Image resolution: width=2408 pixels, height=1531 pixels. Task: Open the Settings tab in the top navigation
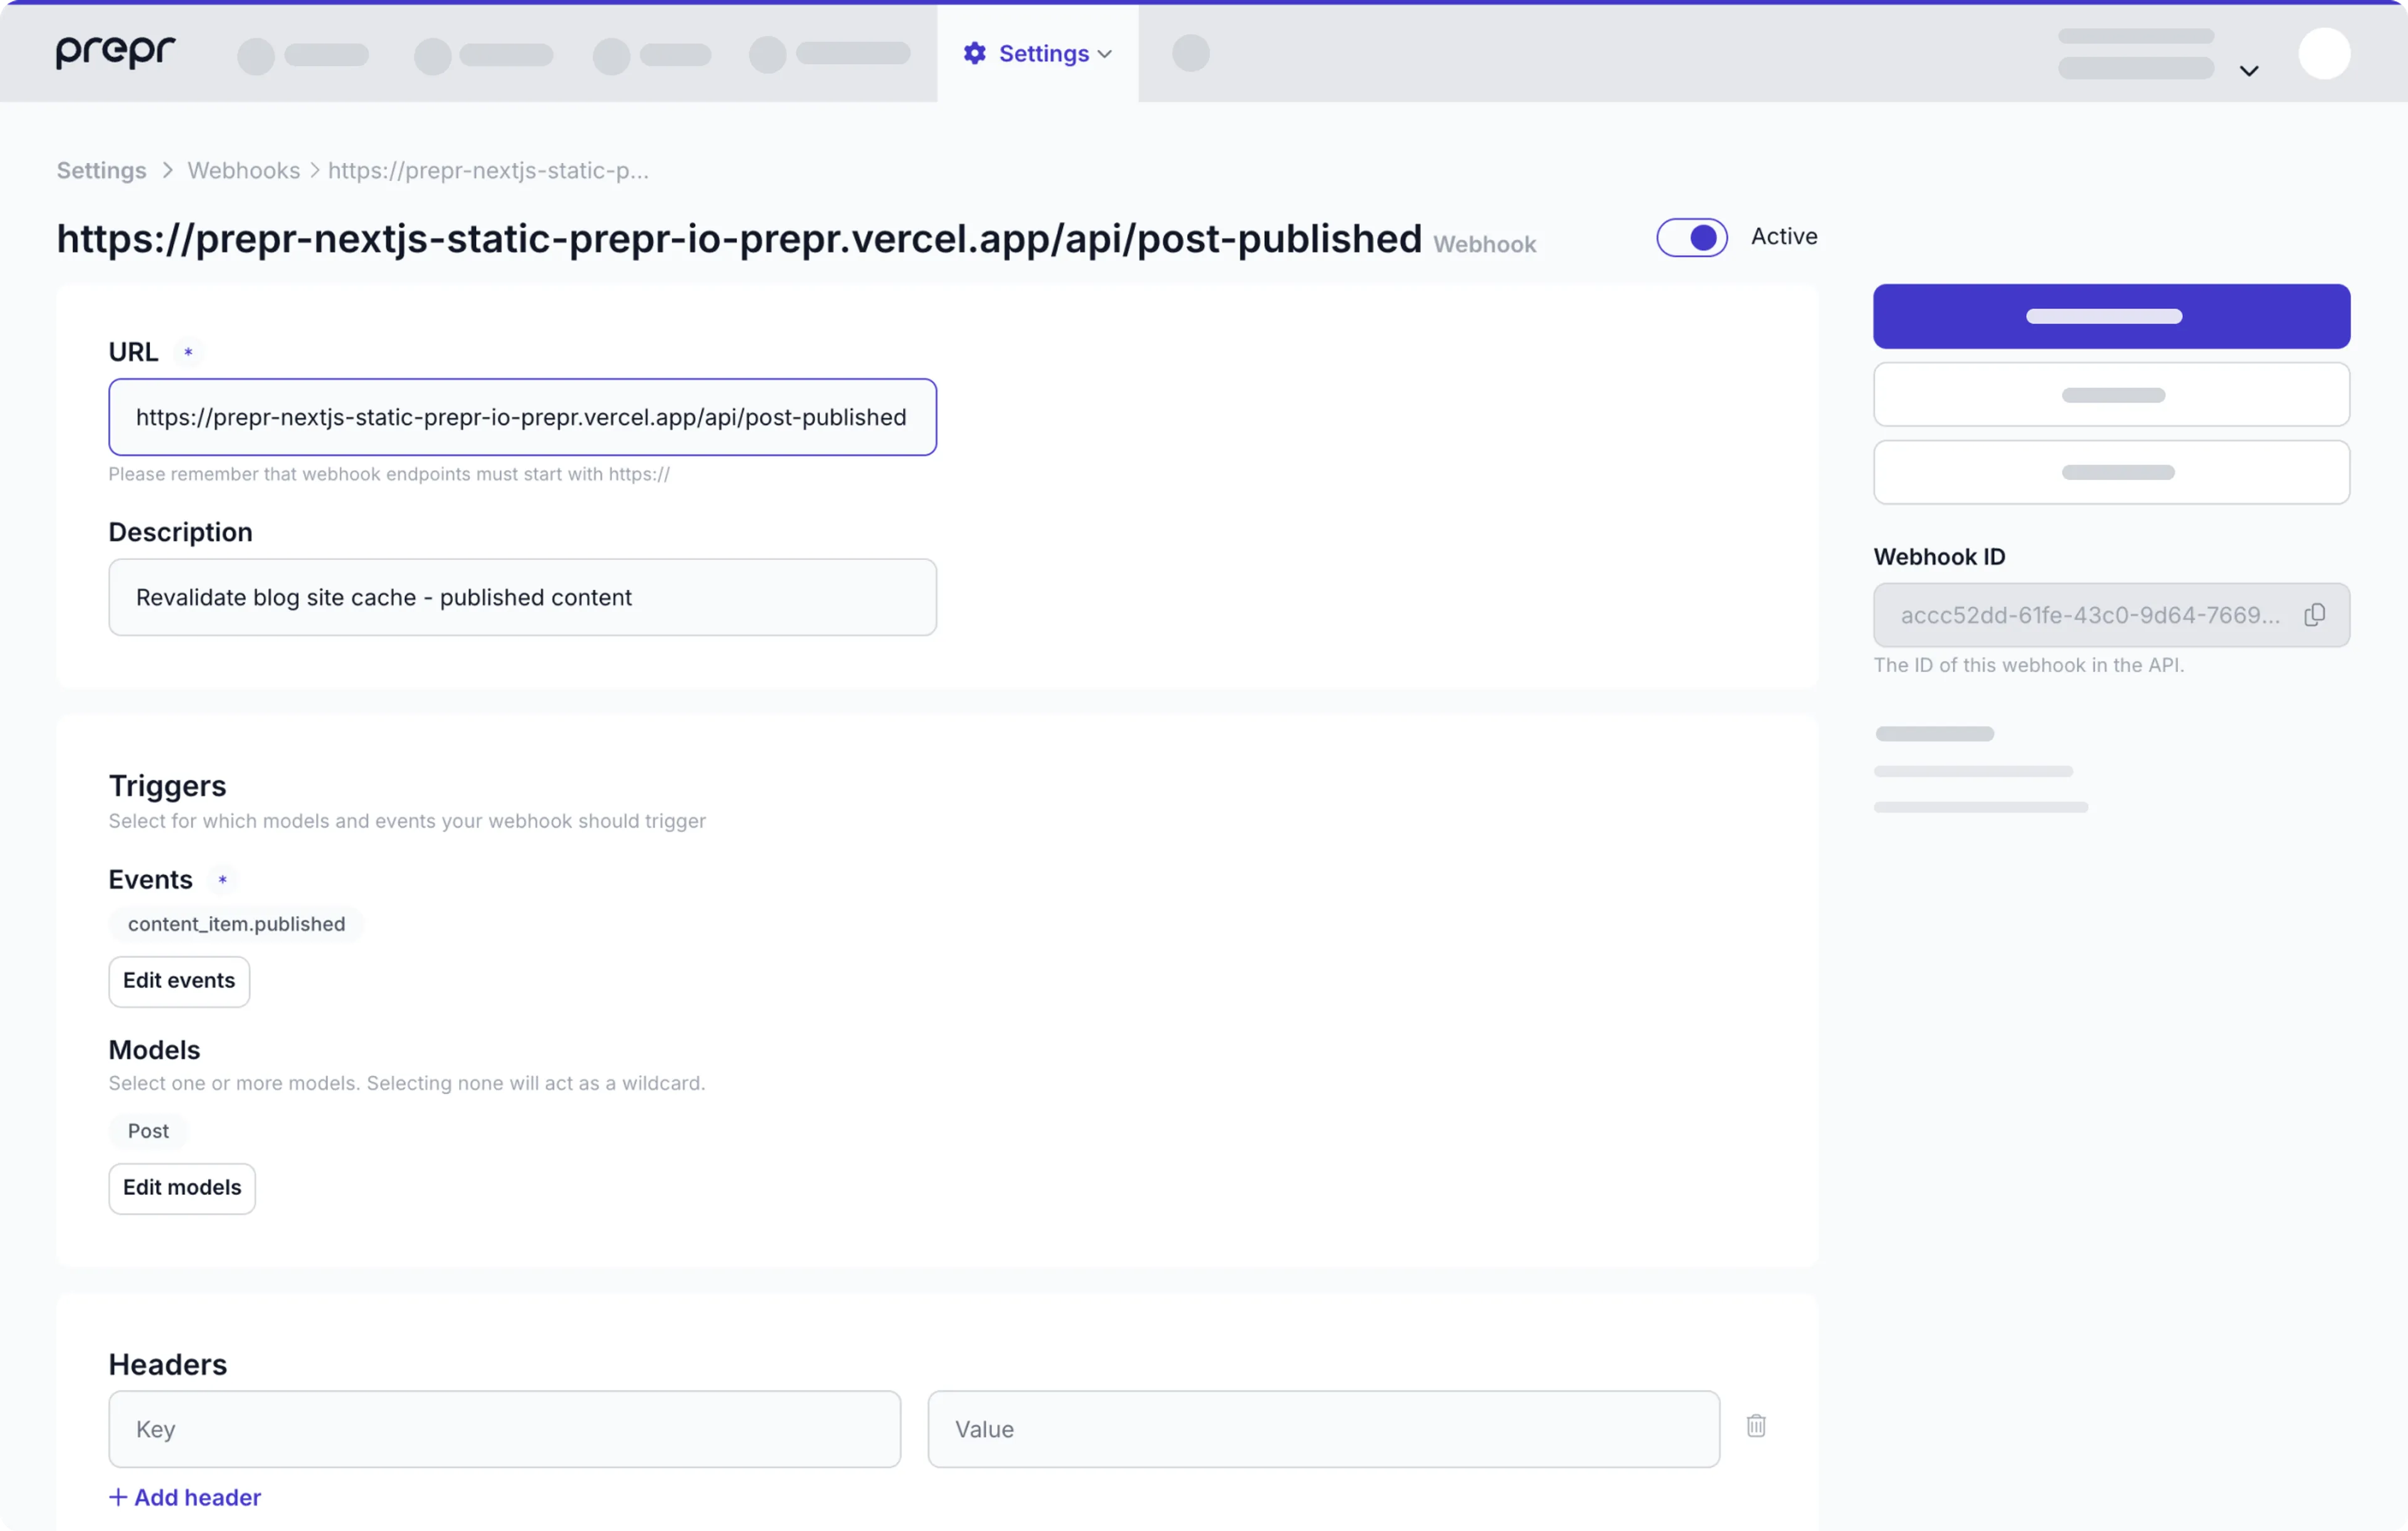pyautogui.click(x=1043, y=53)
